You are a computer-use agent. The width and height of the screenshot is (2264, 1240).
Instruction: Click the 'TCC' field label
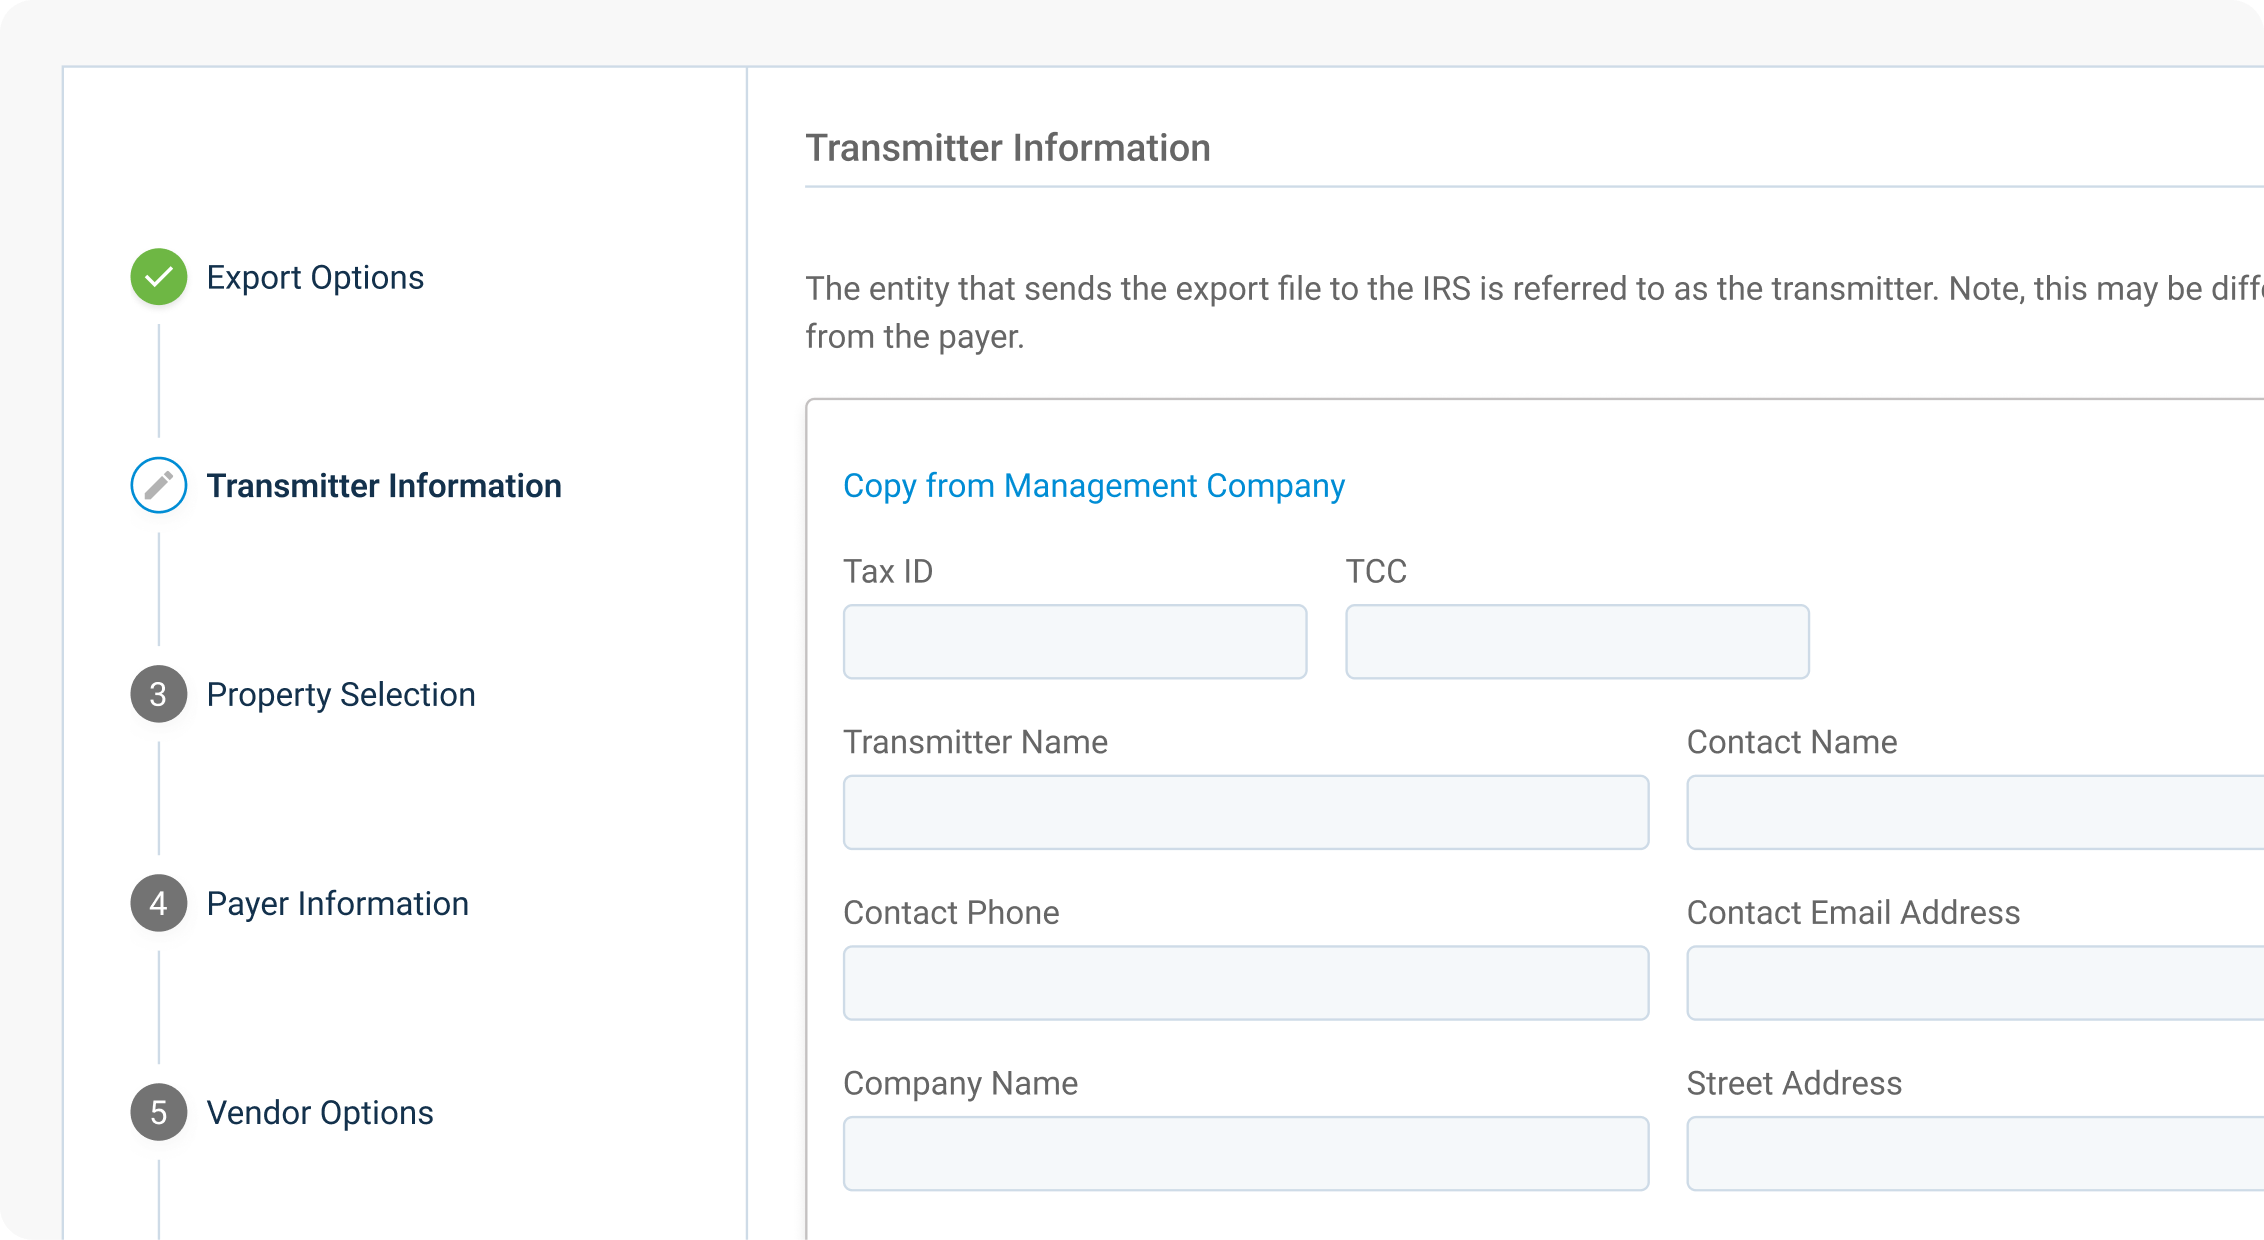pos(1376,571)
